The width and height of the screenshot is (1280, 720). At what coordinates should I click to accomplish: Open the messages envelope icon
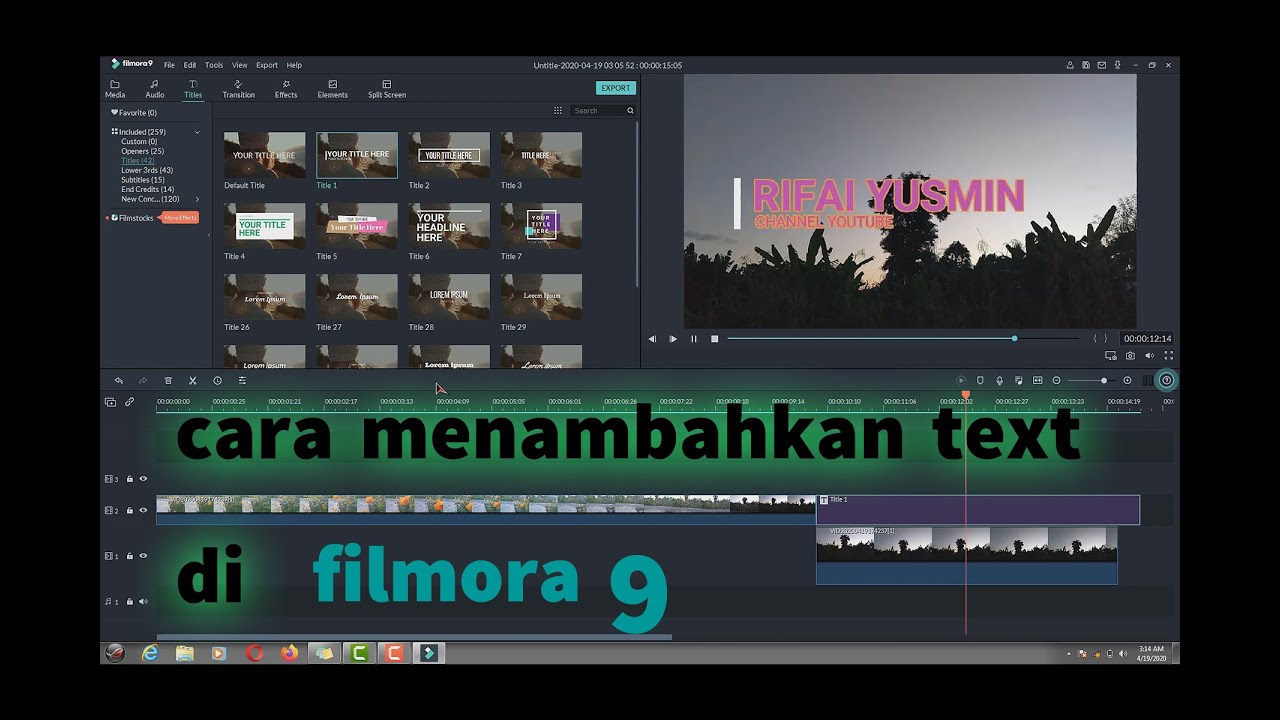[x=1101, y=65]
